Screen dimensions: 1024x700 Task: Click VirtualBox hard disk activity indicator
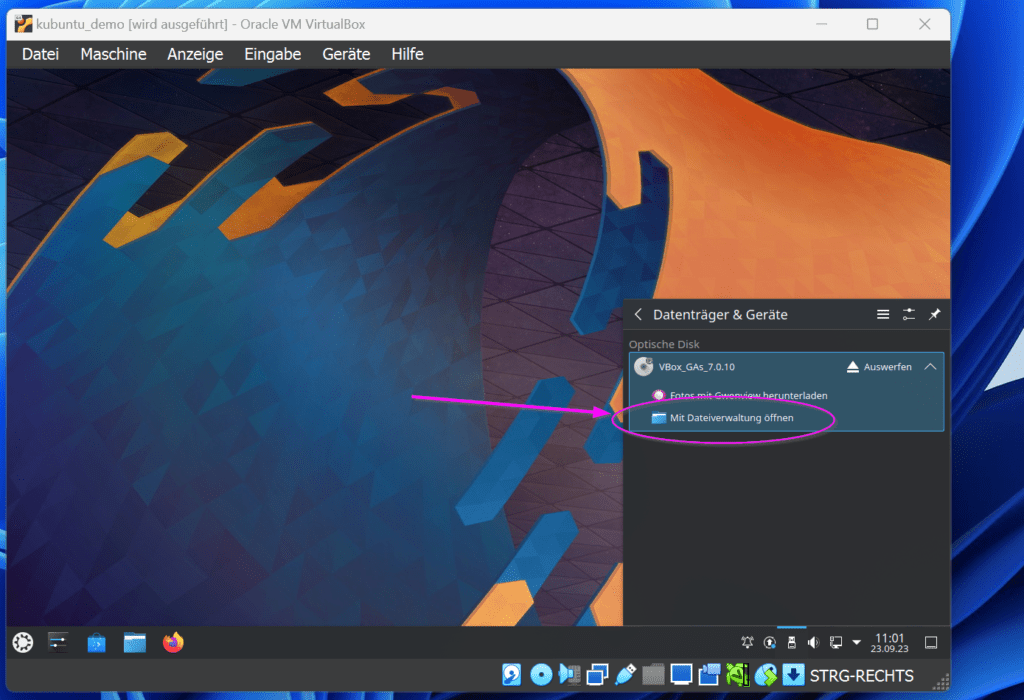[x=511, y=675]
